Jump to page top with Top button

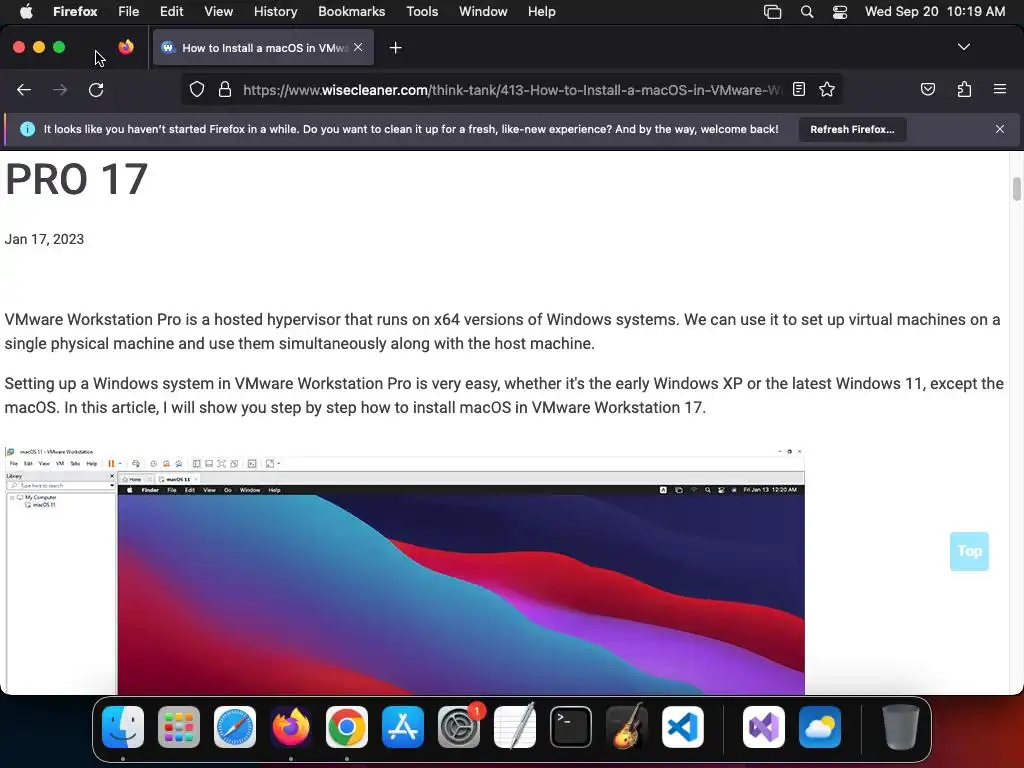tap(969, 551)
